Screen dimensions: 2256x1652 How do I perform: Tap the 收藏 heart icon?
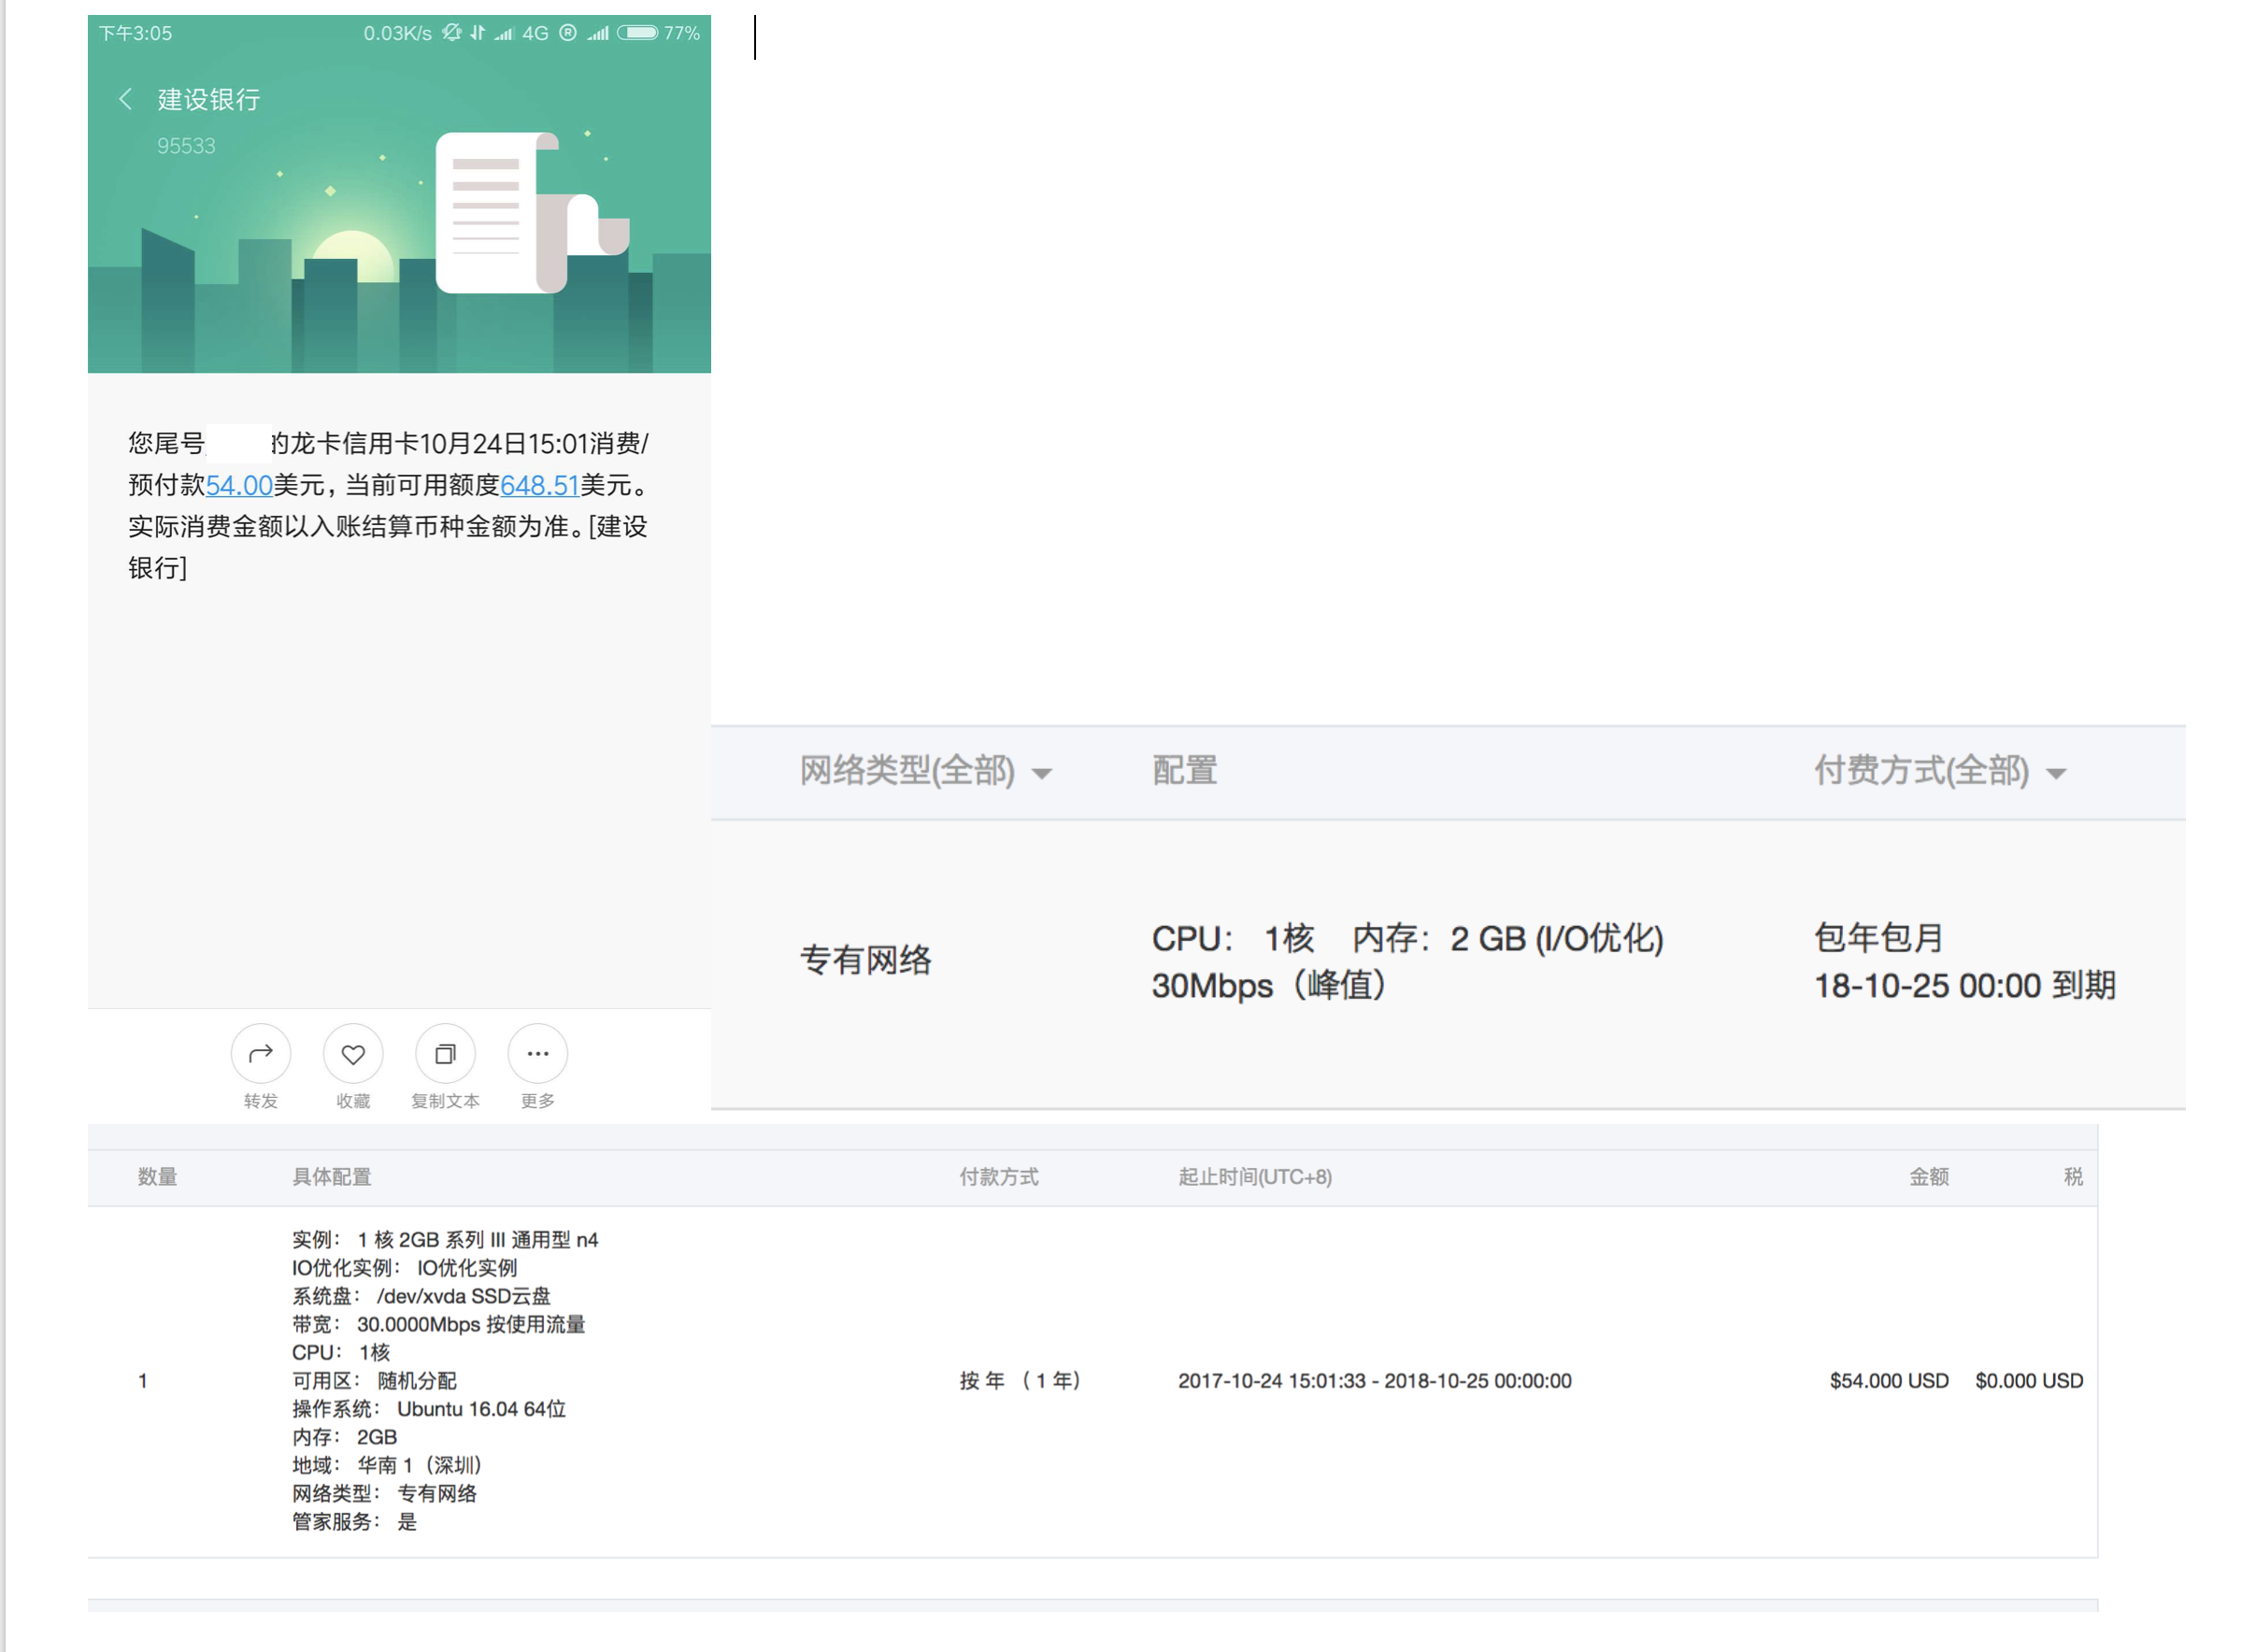tap(353, 1054)
